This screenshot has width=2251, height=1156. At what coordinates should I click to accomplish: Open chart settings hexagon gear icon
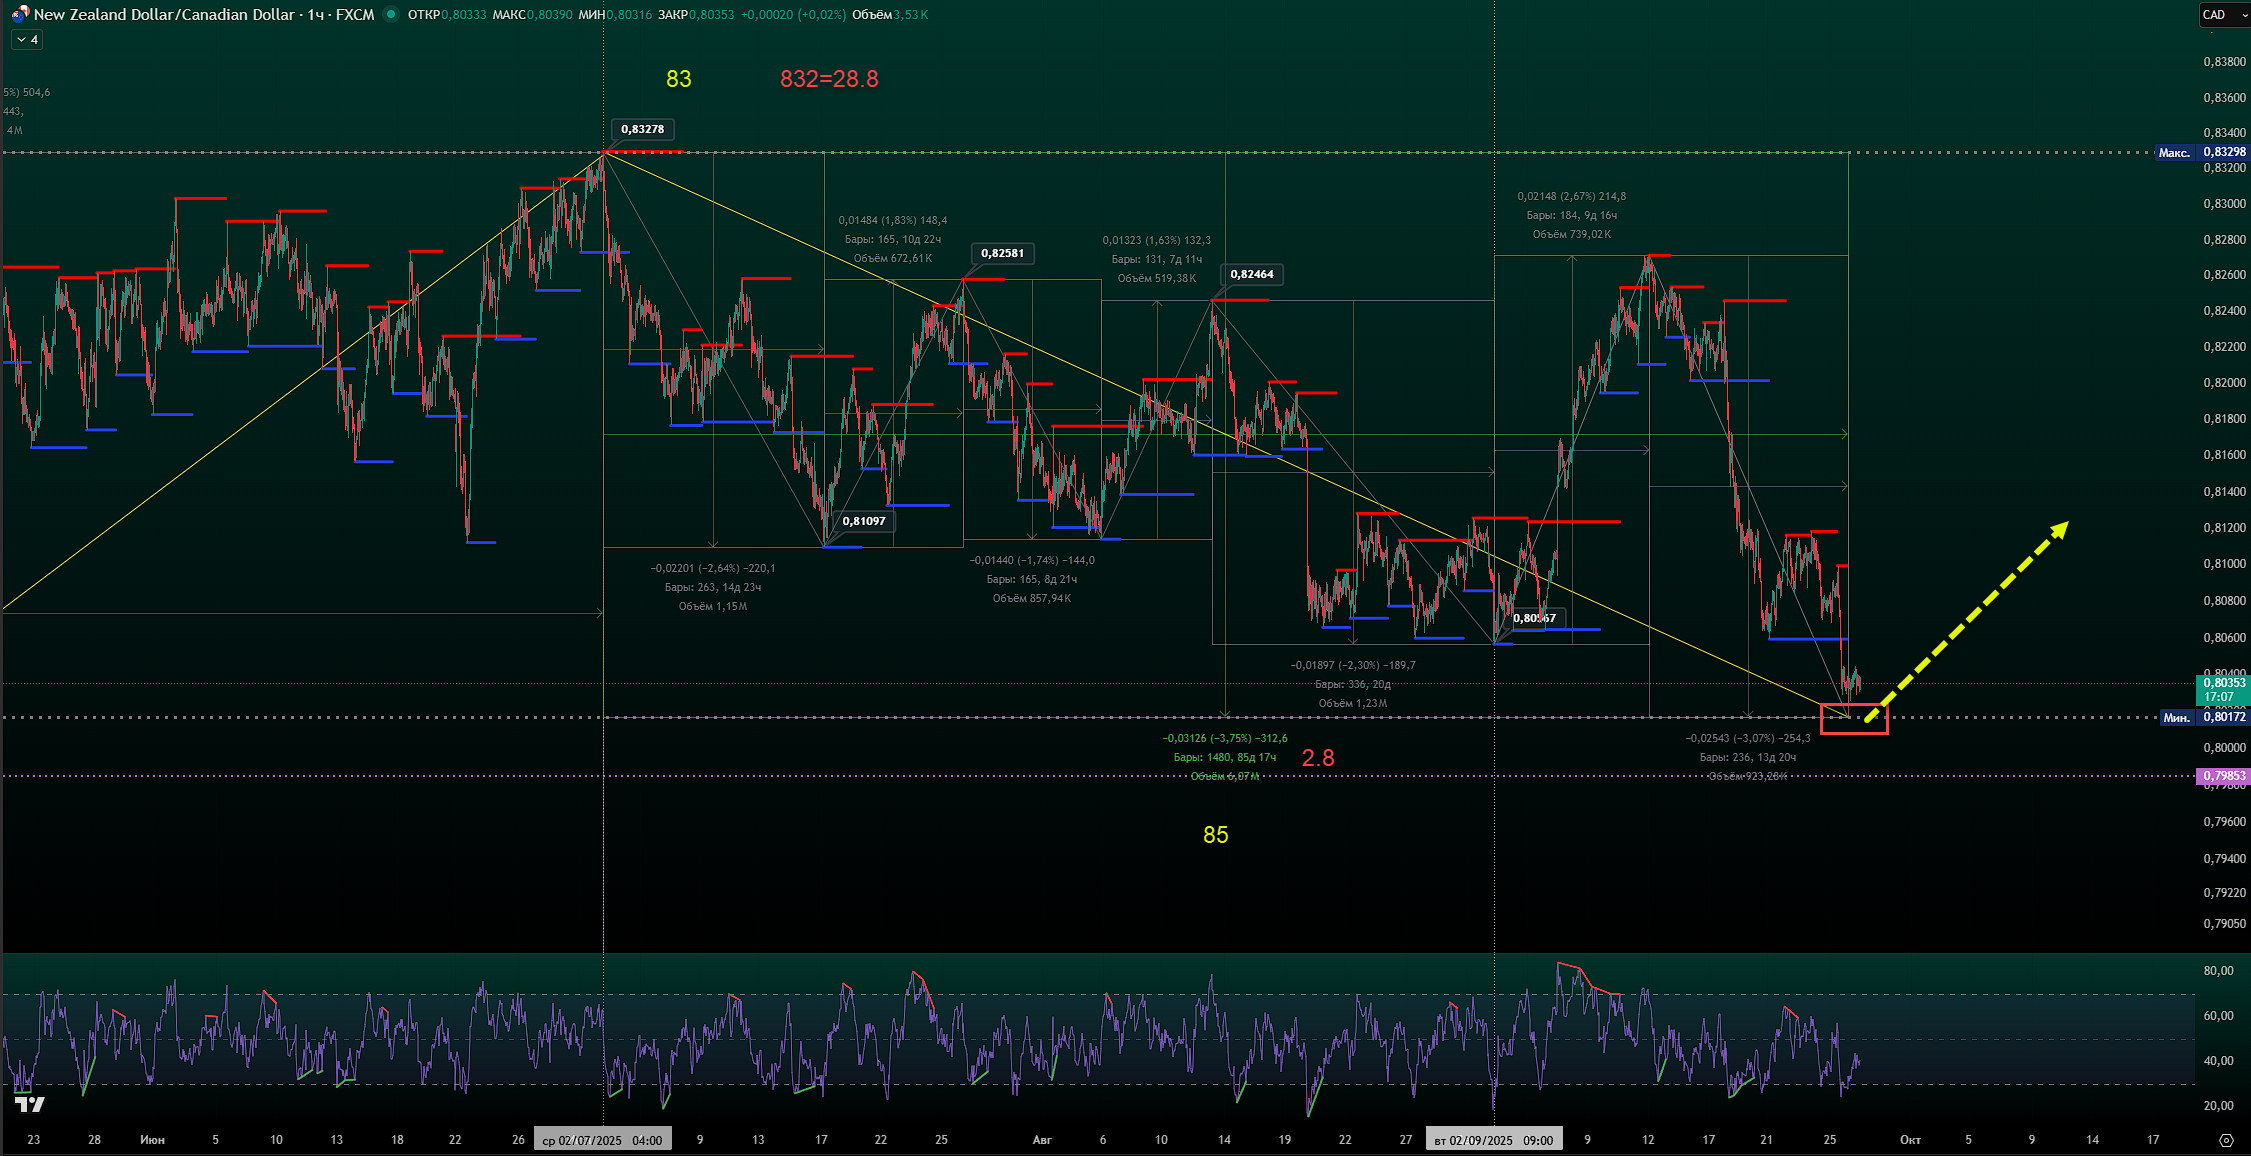2225,1140
